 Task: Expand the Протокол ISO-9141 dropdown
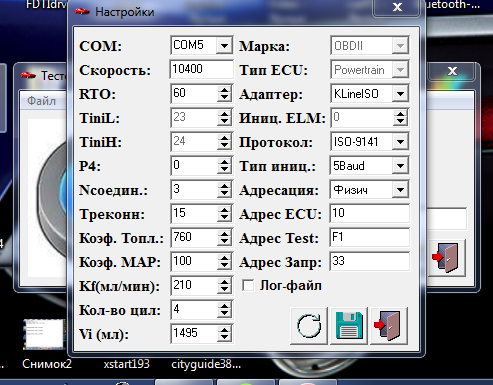pos(400,142)
